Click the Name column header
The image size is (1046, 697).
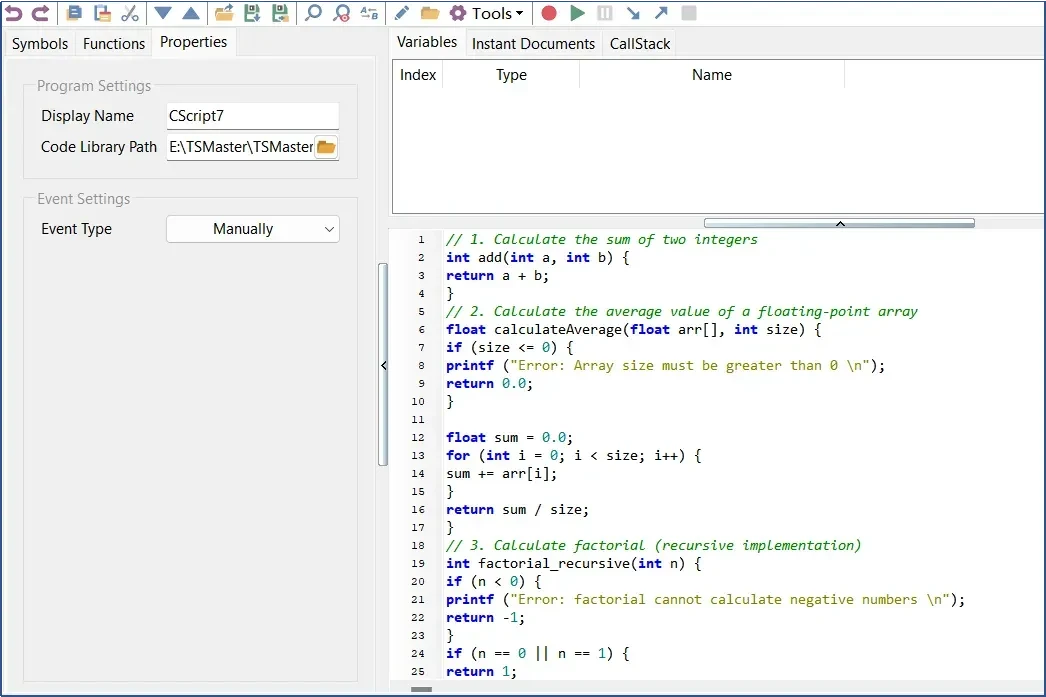712,75
